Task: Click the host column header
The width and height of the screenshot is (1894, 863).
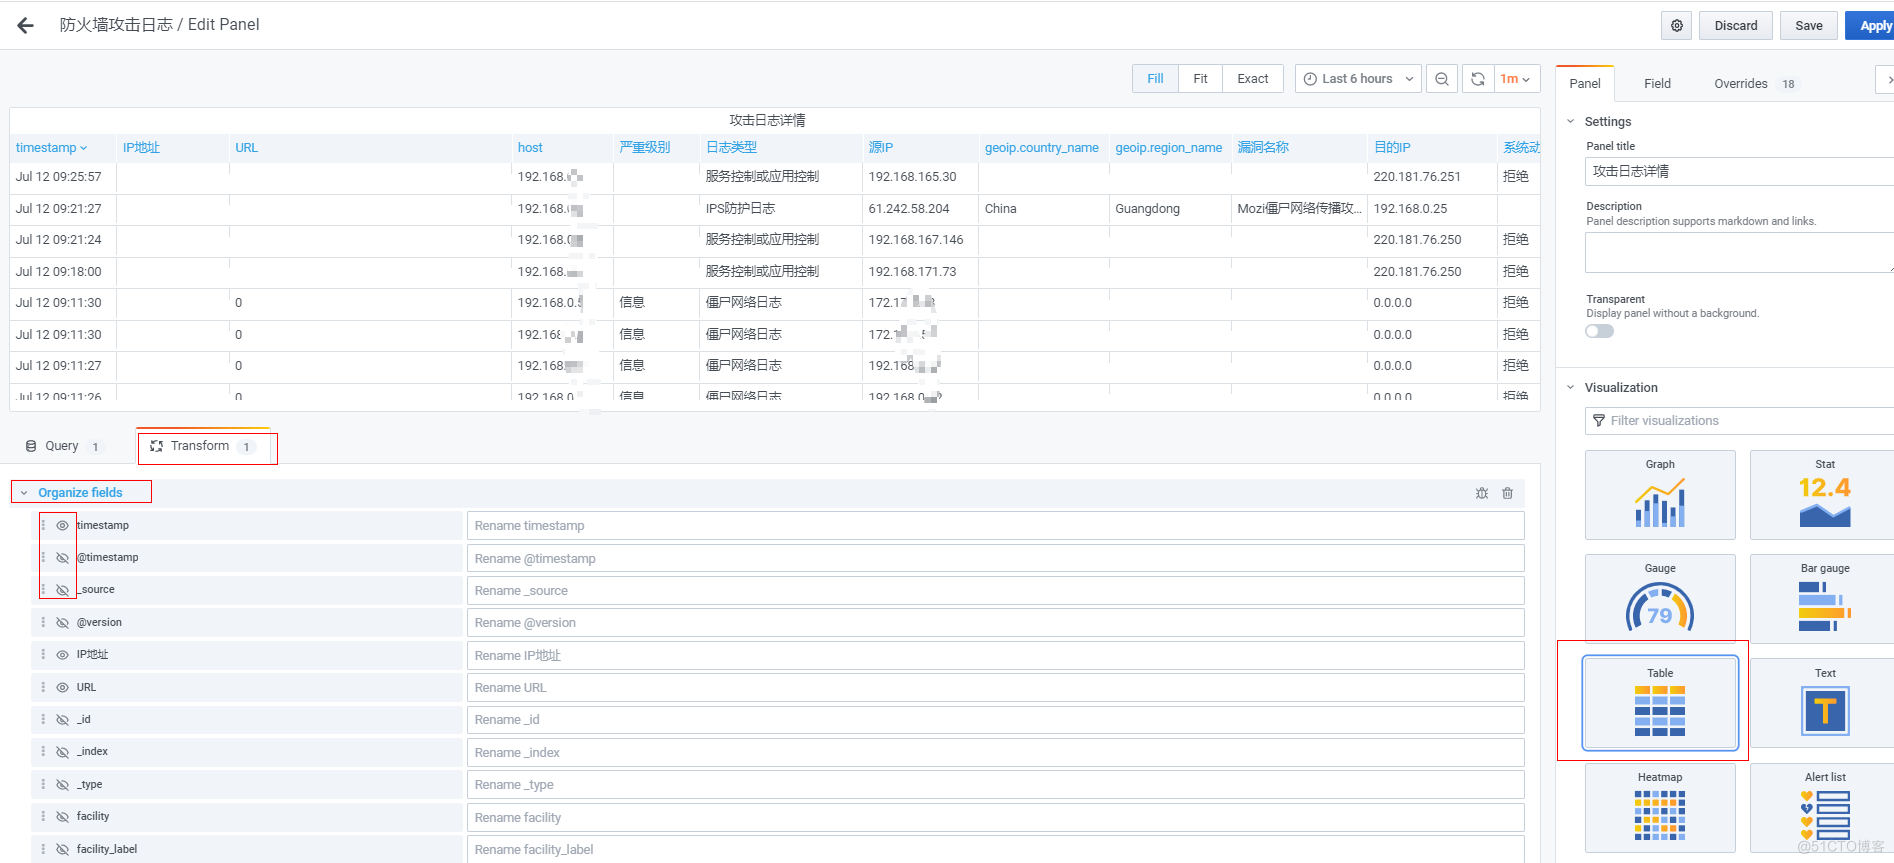Action: (530, 148)
